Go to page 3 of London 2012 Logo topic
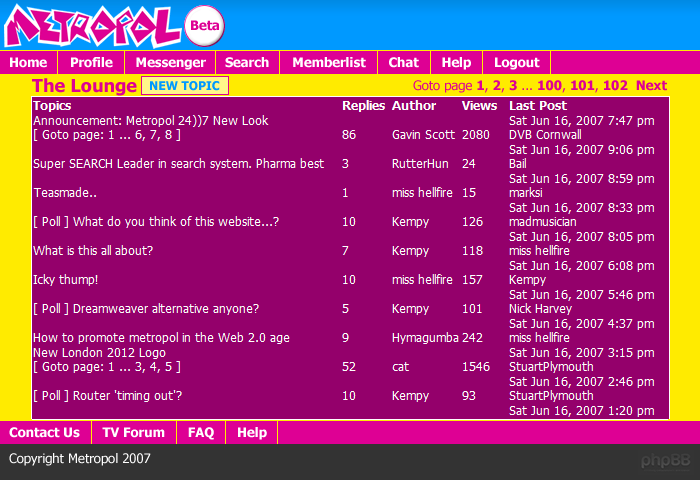 [x=139, y=367]
